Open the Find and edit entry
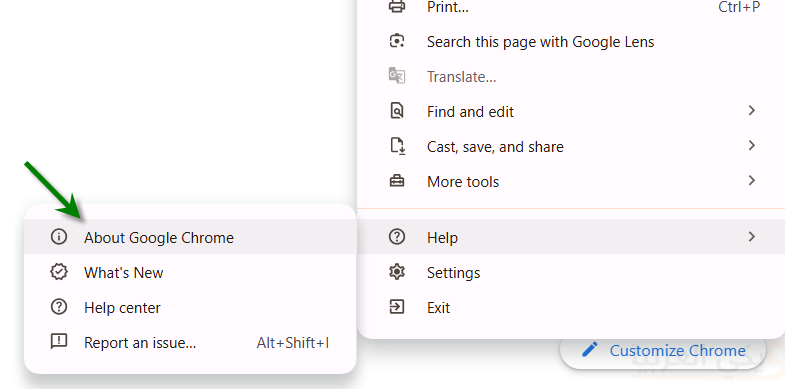Screen dimensions: 785x389 tap(571, 111)
